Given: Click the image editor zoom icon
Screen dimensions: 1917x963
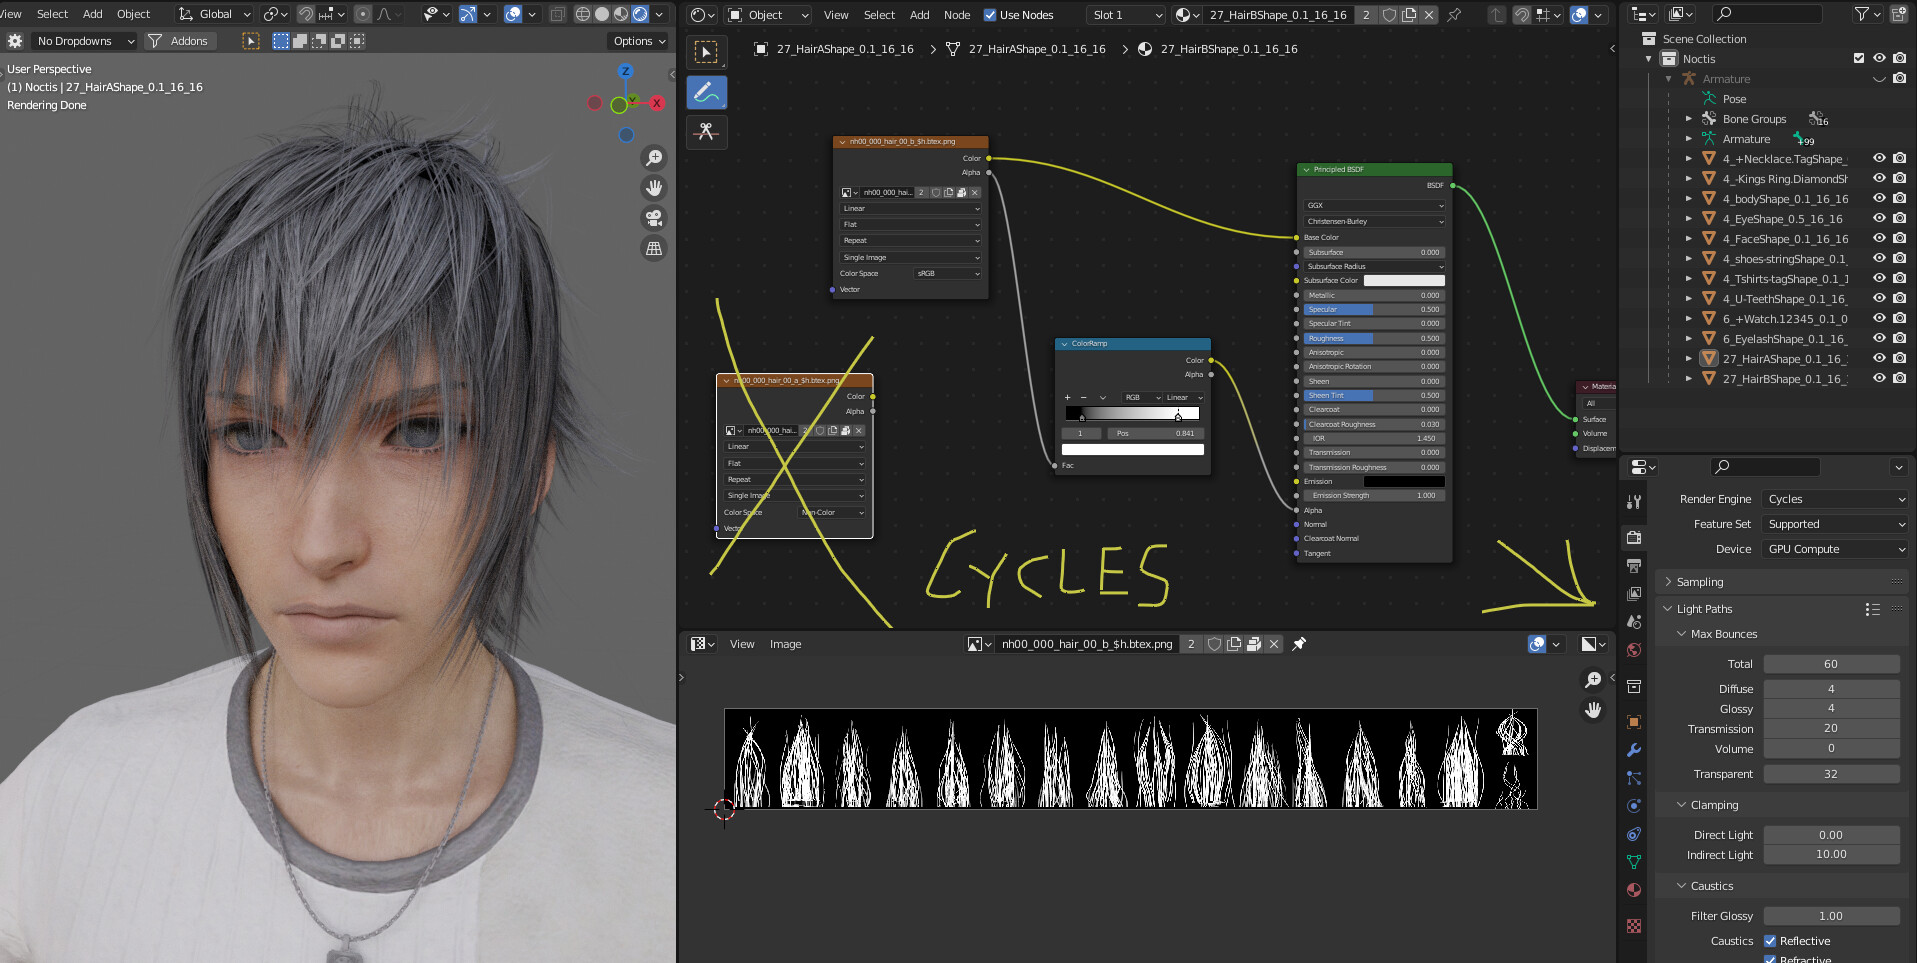Looking at the screenshot, I should 1593,680.
